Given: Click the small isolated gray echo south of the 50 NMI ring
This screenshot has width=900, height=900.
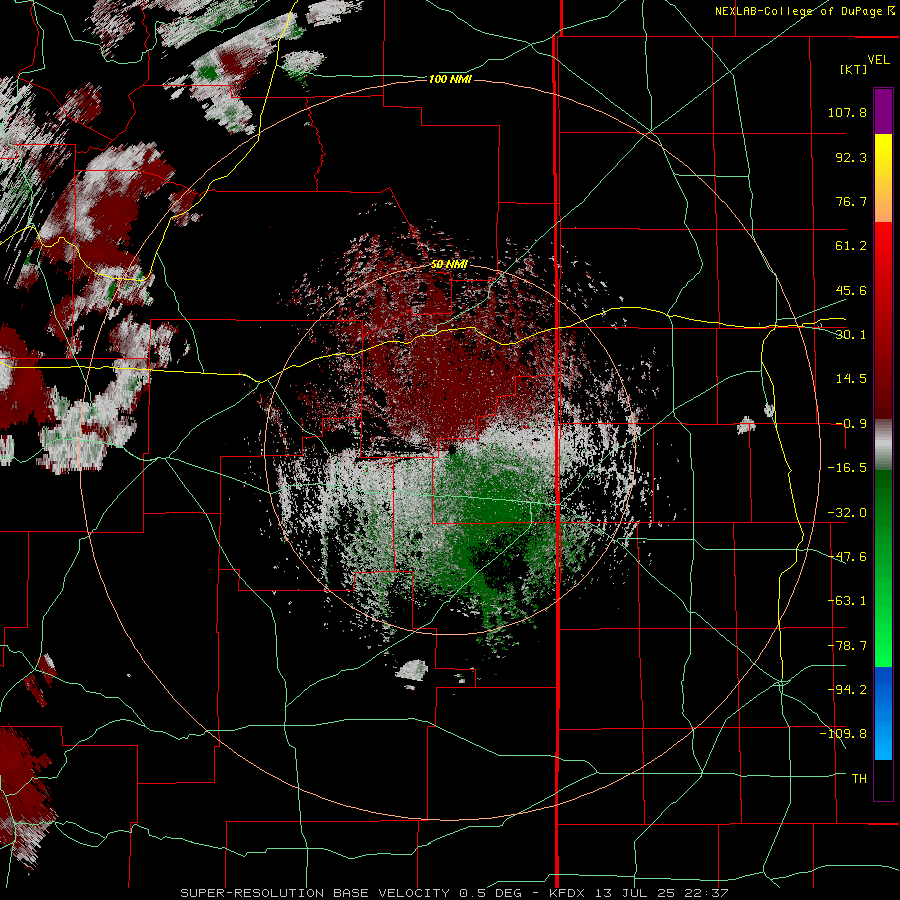Looking at the screenshot, I should tap(412, 670).
